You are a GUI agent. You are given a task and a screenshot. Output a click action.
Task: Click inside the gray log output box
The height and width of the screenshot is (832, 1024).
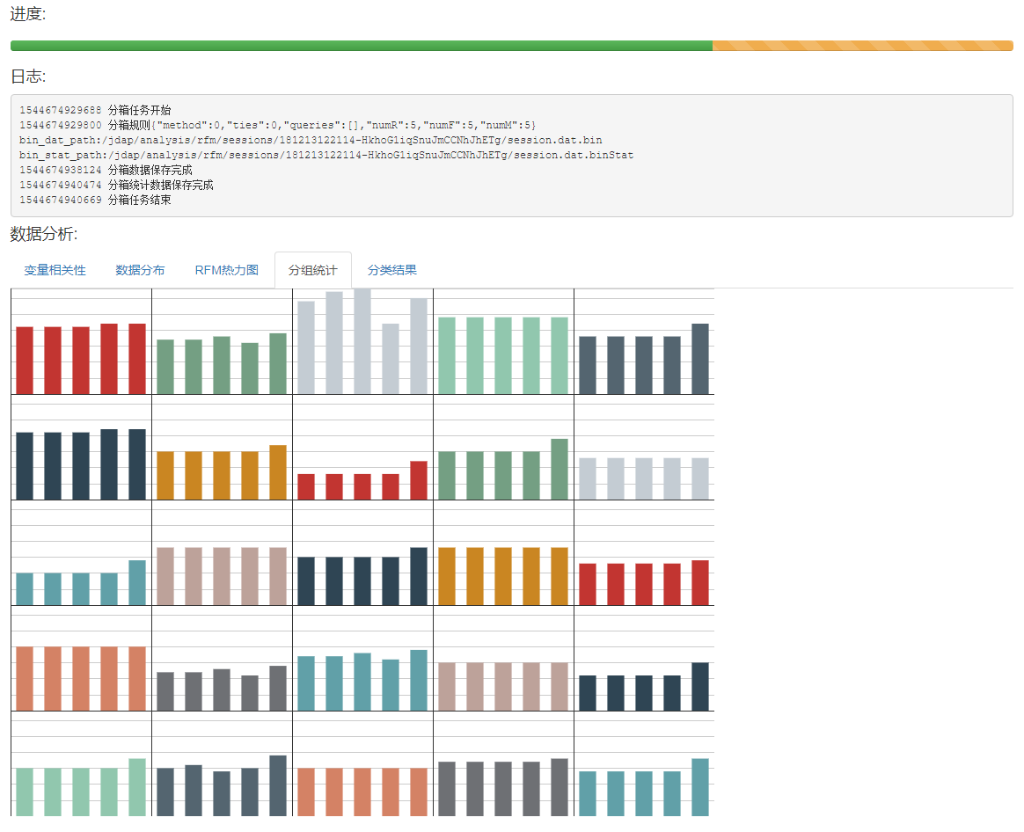coord(511,155)
